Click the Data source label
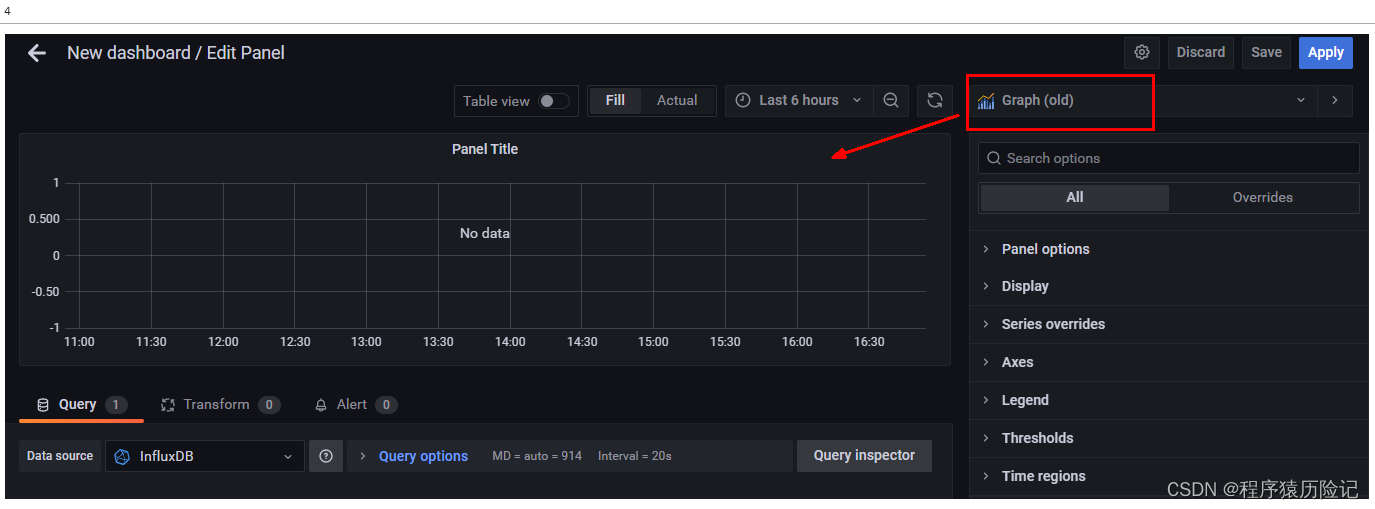Viewport: 1375px width, 509px height. pyautogui.click(x=60, y=456)
